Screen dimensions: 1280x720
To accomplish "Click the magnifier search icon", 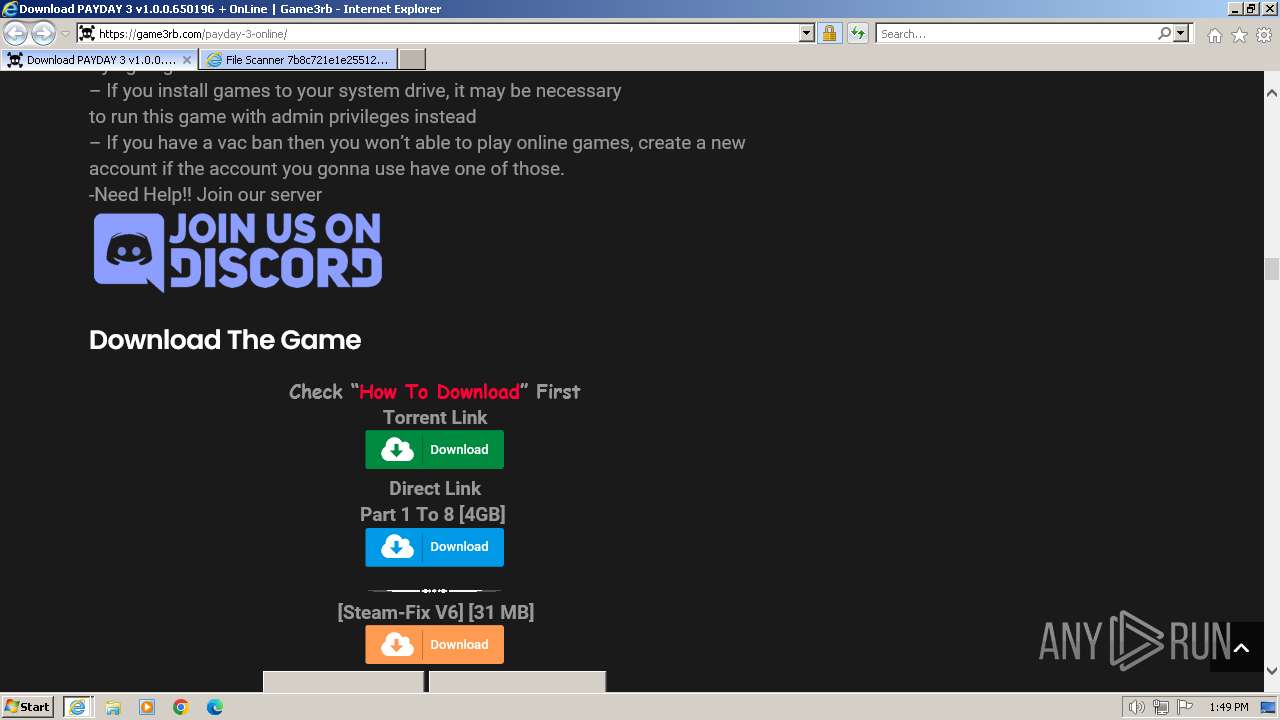I will tap(1164, 33).
